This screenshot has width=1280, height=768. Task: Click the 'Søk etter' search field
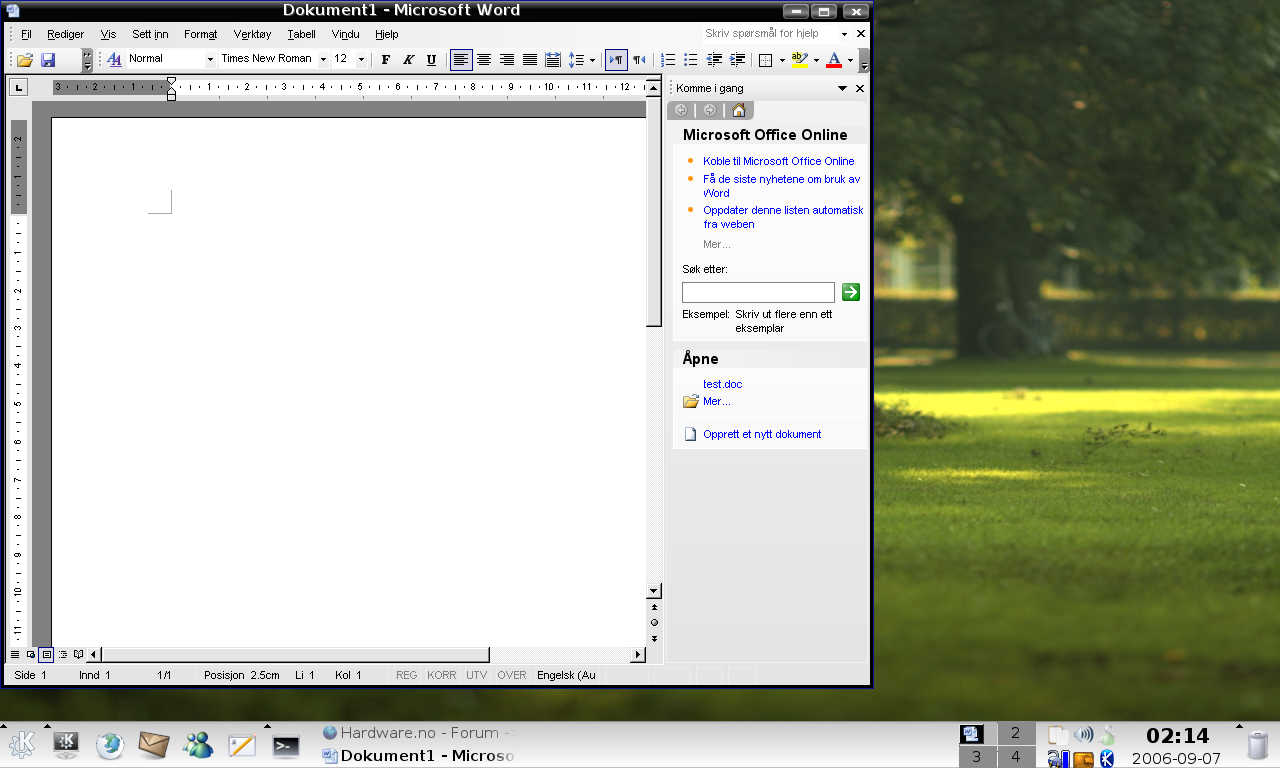[x=758, y=292]
